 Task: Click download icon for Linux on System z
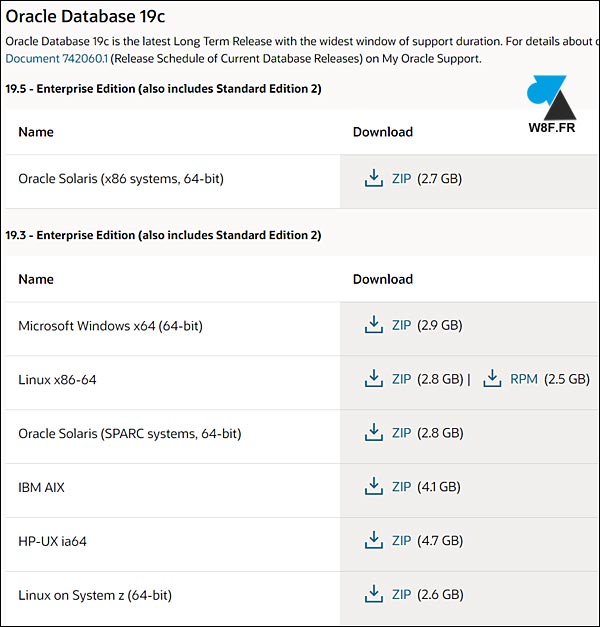click(374, 594)
